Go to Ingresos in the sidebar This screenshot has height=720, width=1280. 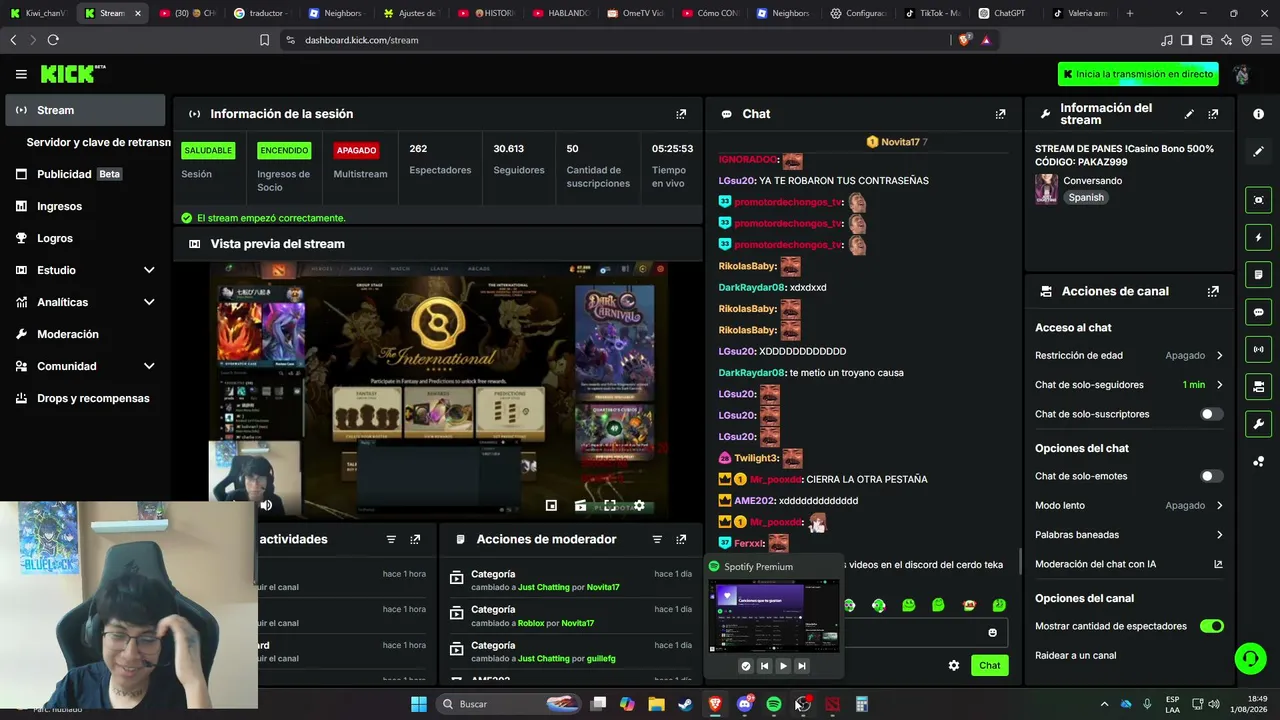point(87,206)
